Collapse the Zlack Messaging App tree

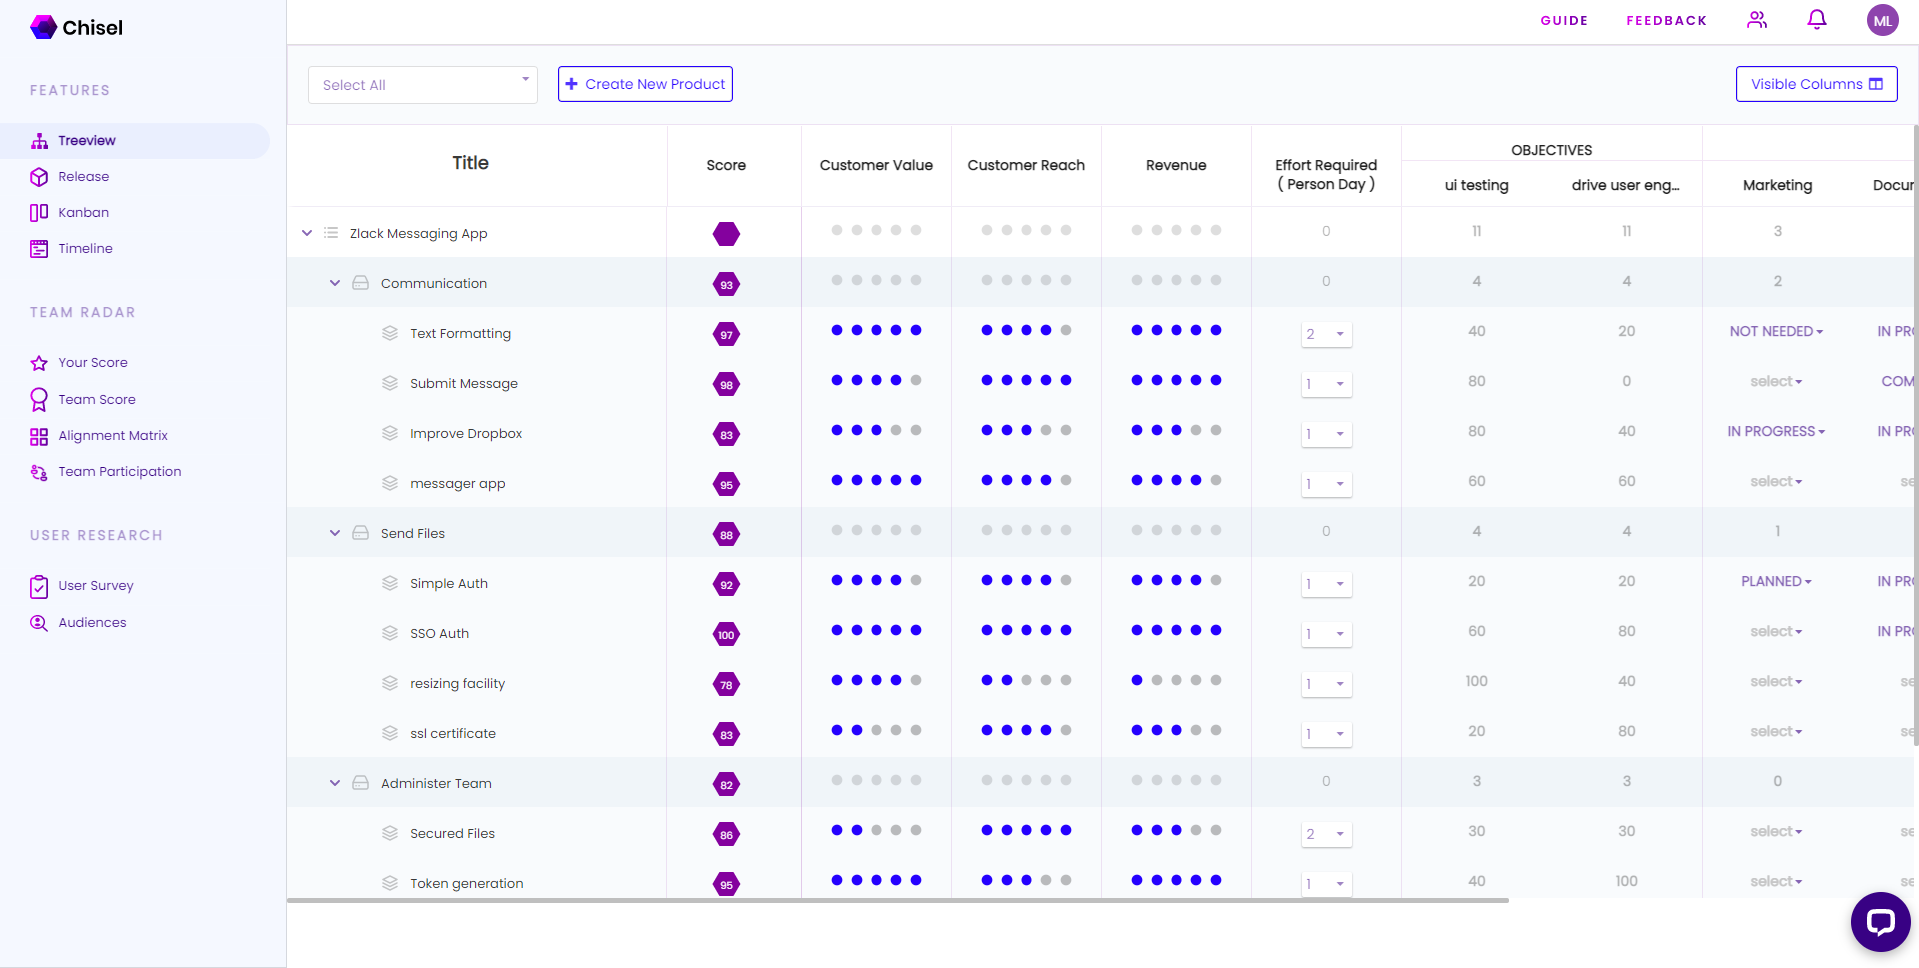(x=307, y=233)
